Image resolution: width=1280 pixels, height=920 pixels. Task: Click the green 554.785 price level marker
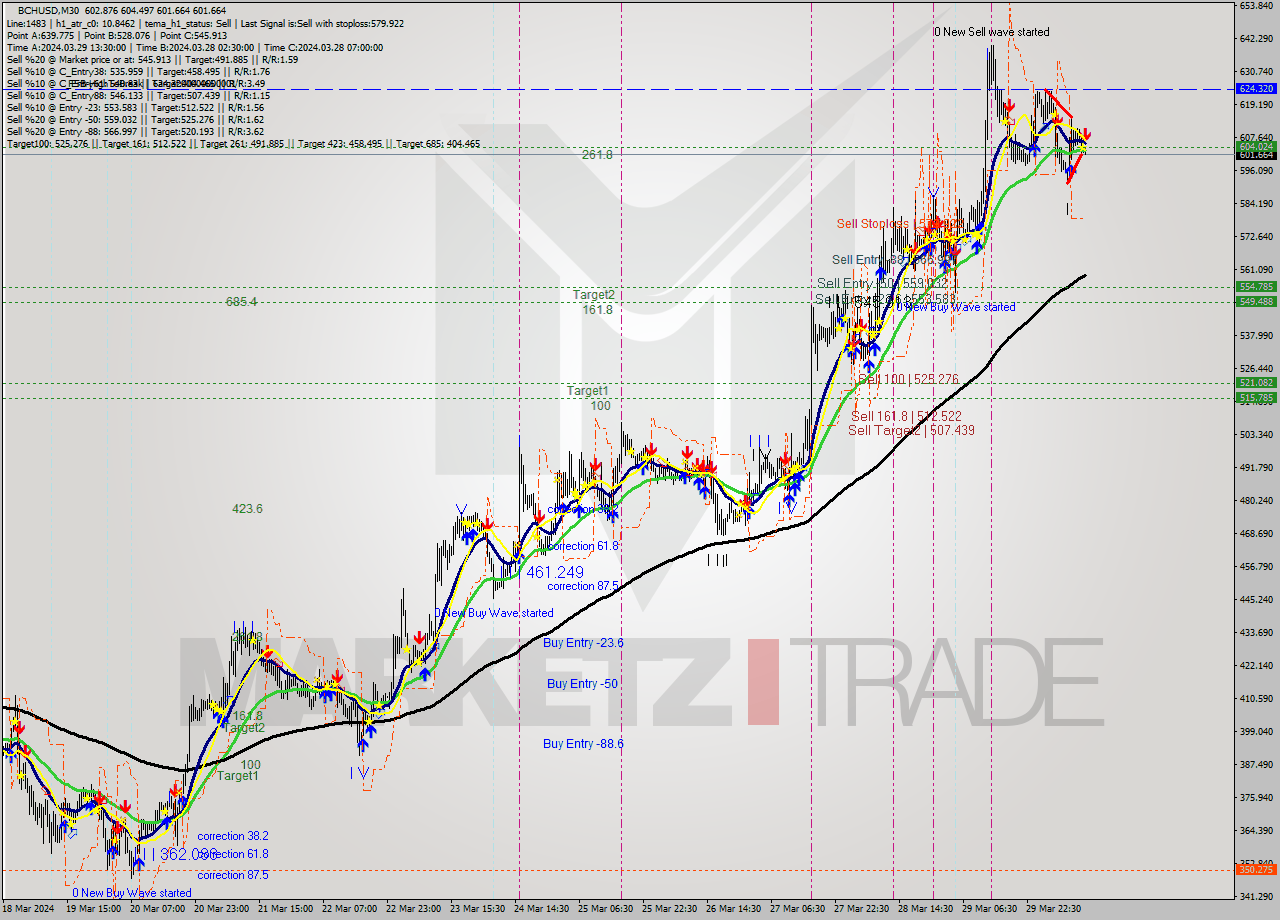[x=1257, y=287]
